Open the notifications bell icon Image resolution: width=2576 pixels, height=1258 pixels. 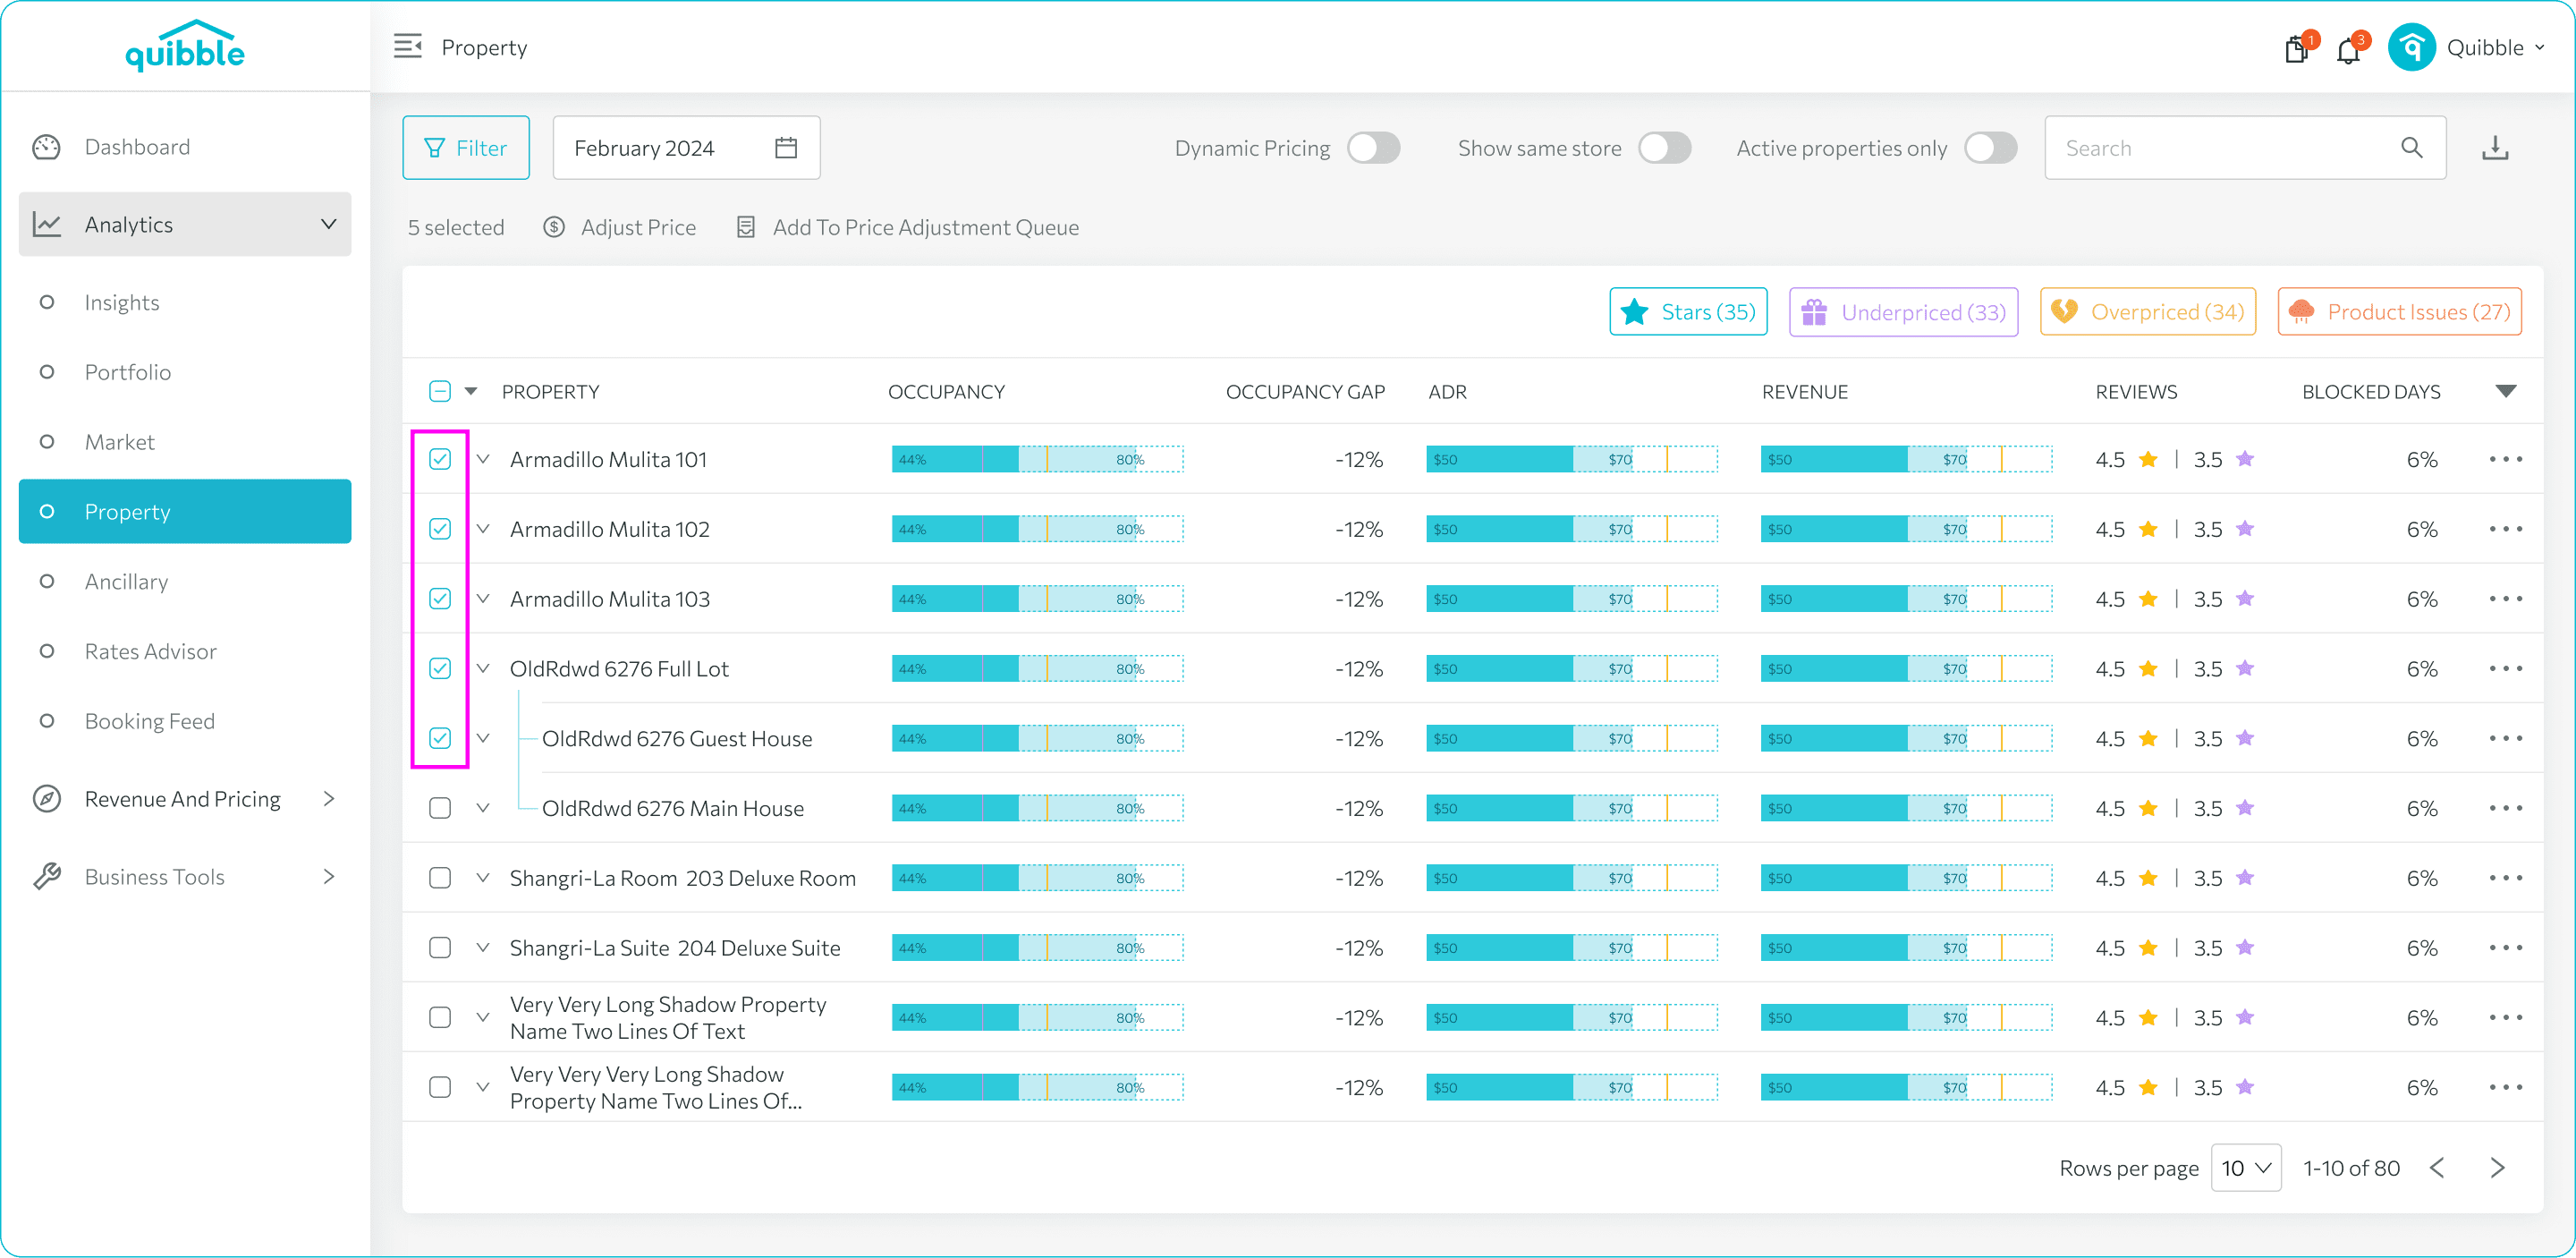pyautogui.click(x=2348, y=49)
